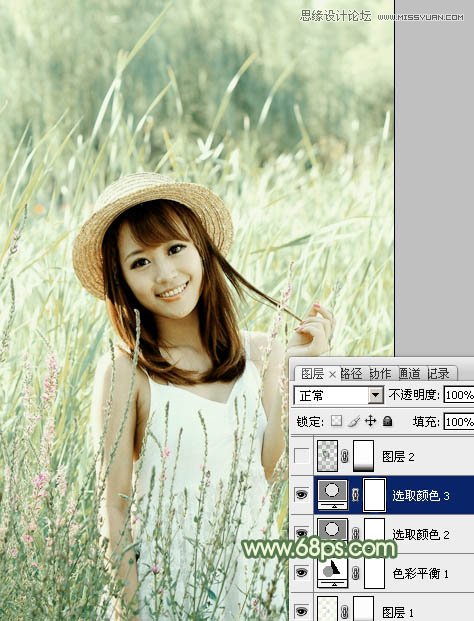The image size is (474, 621).
Task: Click the 不透明度 label
Action: (414, 394)
